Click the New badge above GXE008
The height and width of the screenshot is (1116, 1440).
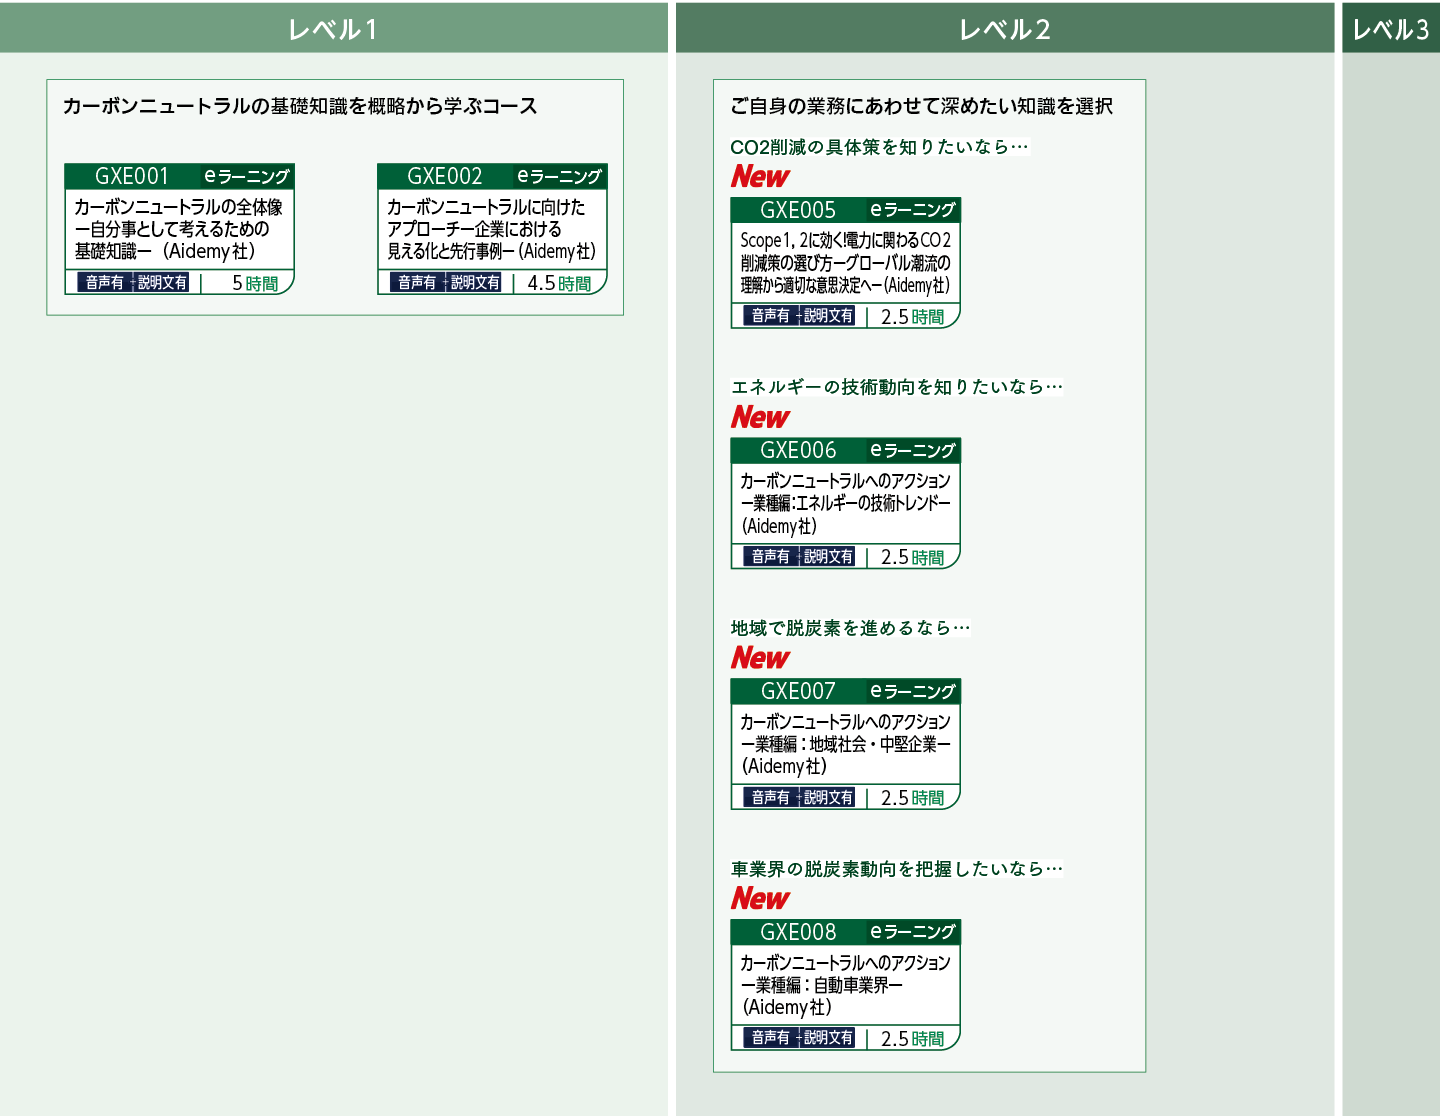(x=759, y=899)
